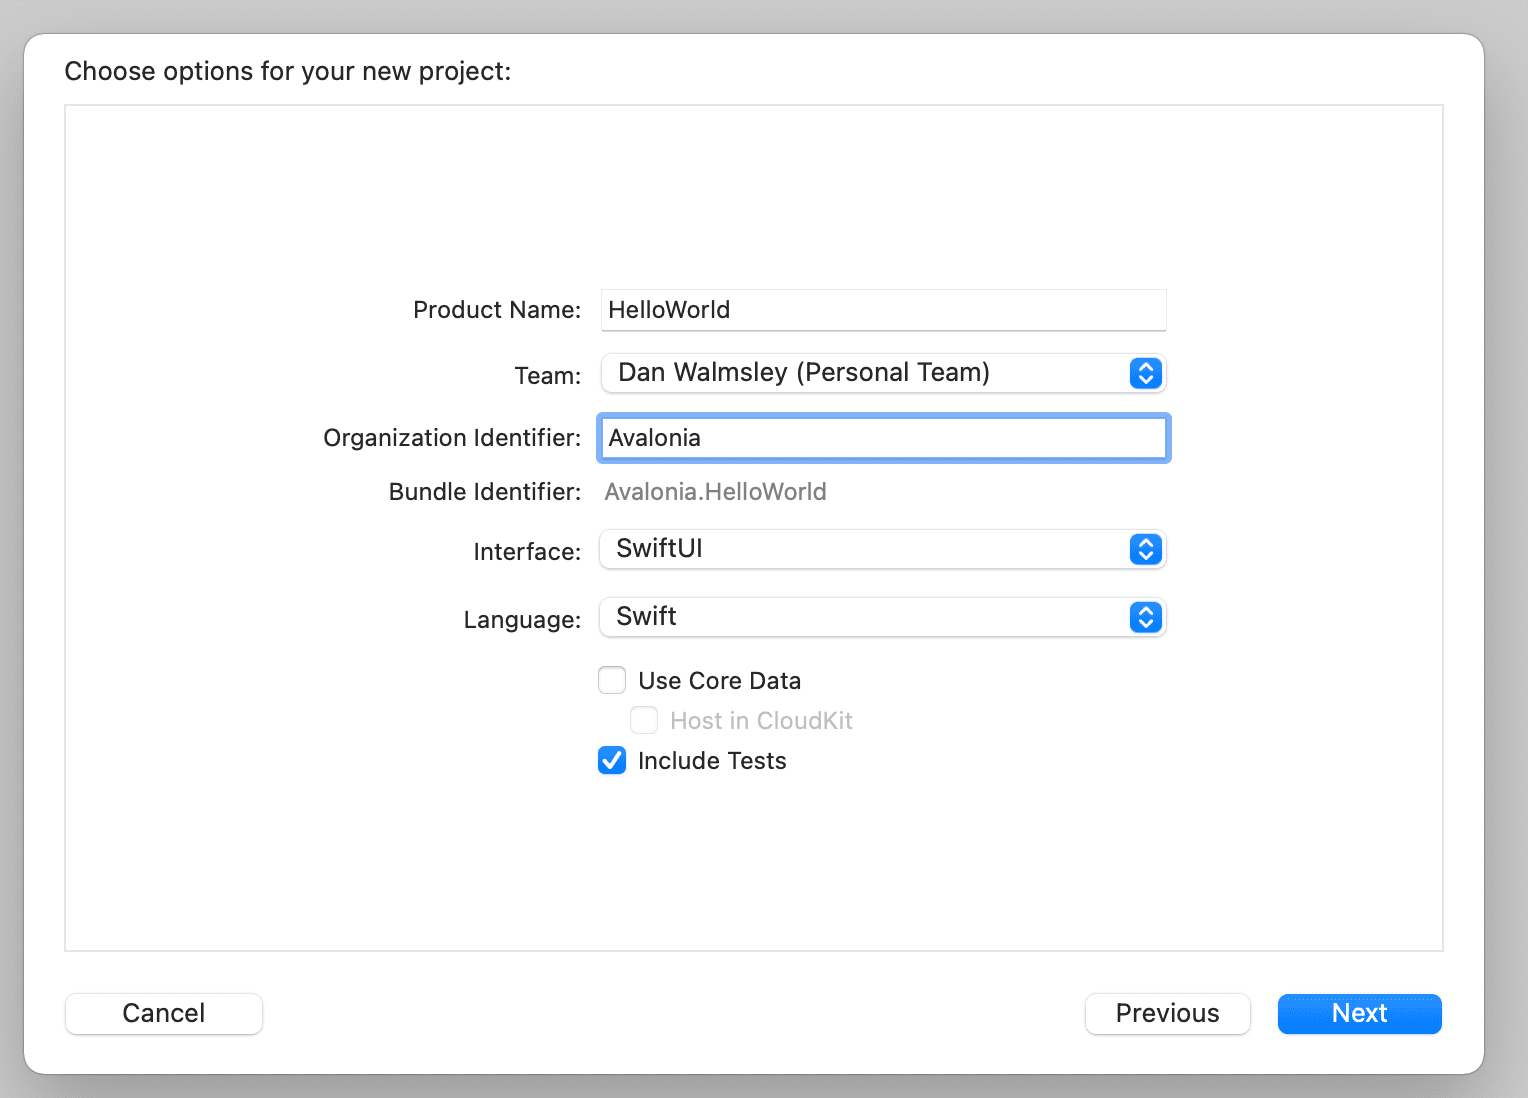1528x1098 pixels.
Task: Enable the Use Core Data checkbox
Action: point(612,681)
